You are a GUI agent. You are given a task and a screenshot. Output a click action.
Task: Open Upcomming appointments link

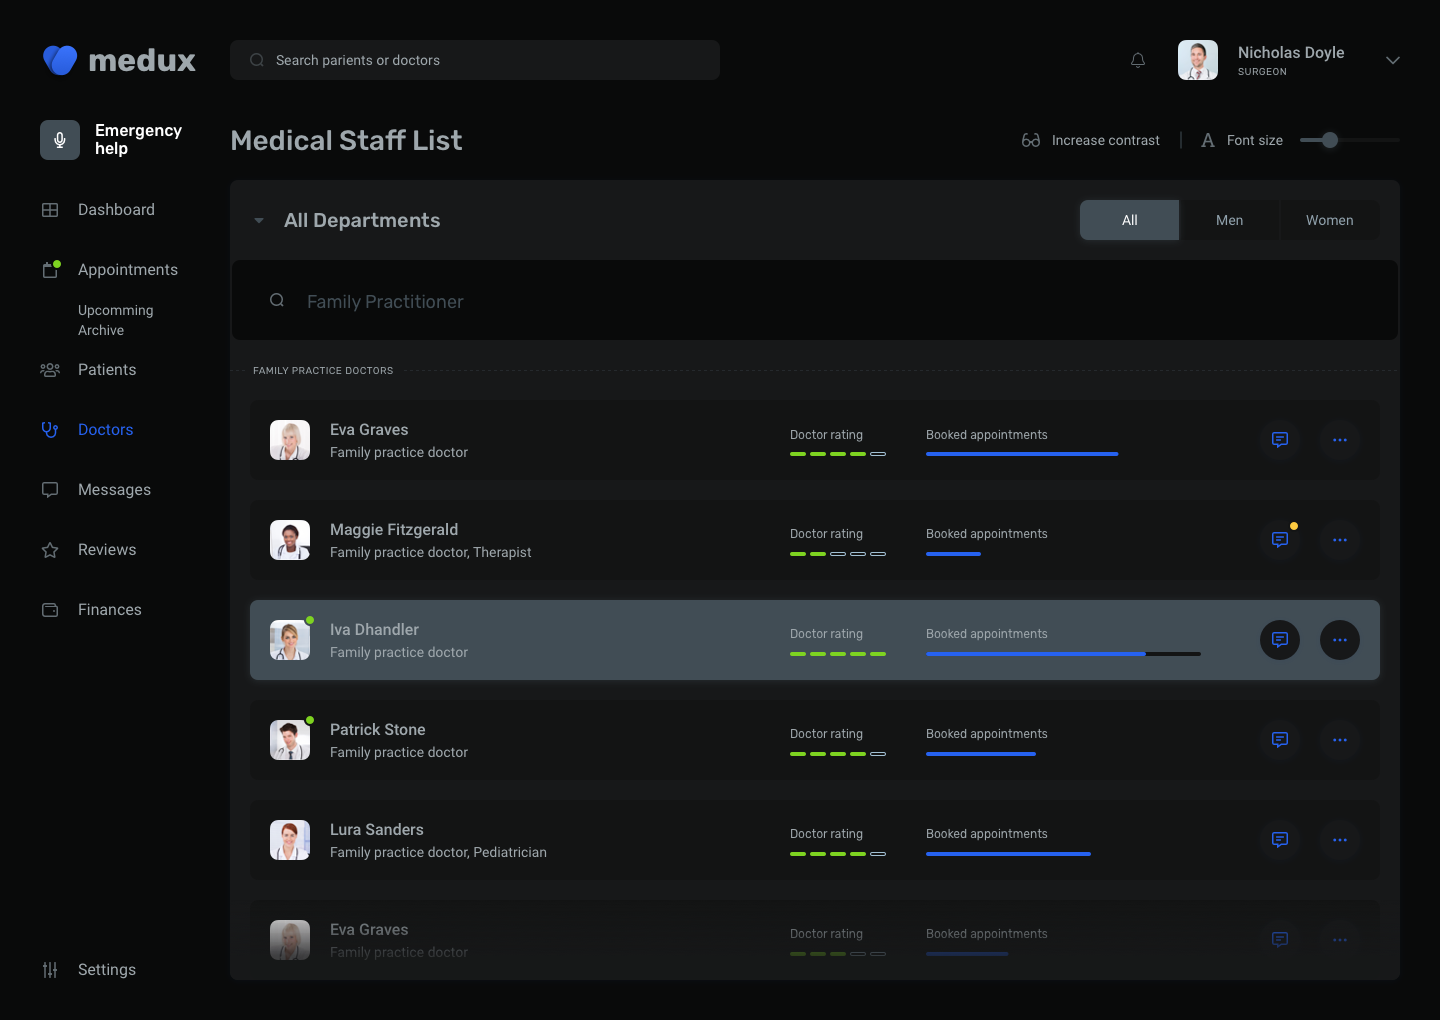pyautogui.click(x=116, y=310)
